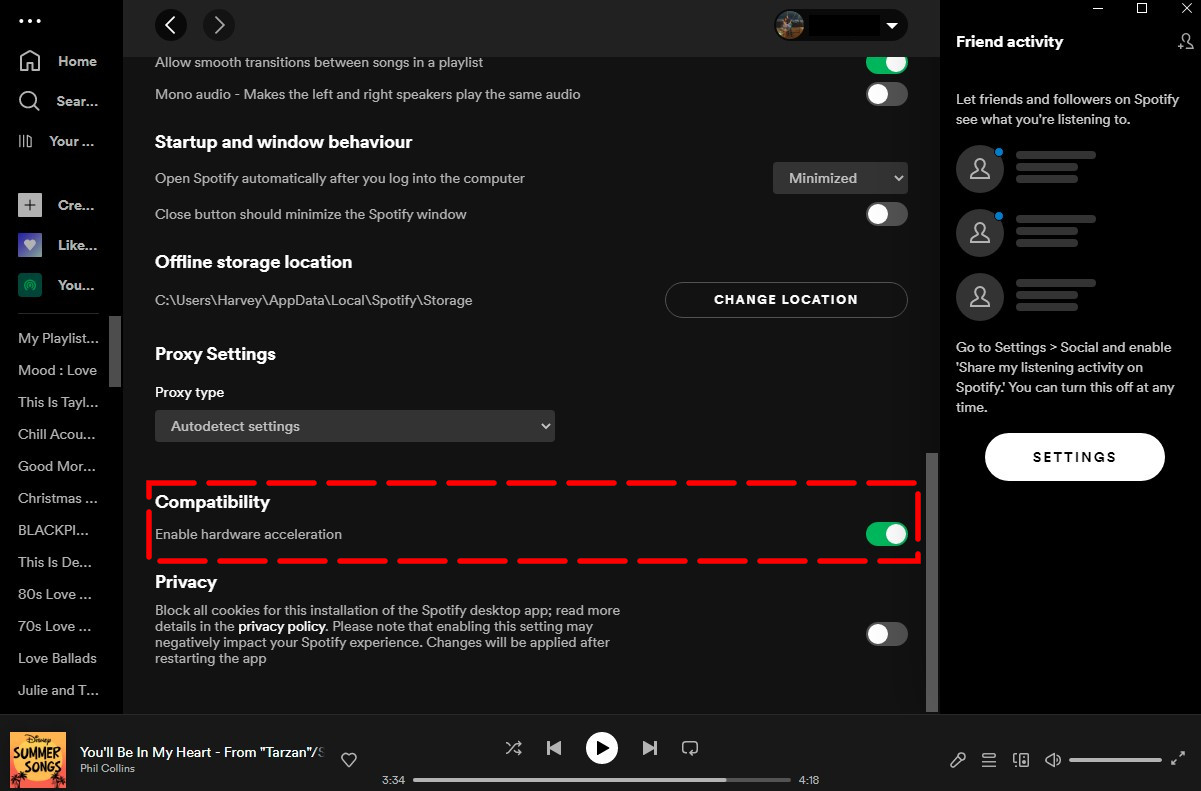This screenshot has height=791, width=1201.
Task: Enter full screen mode
Action: coord(1178,760)
